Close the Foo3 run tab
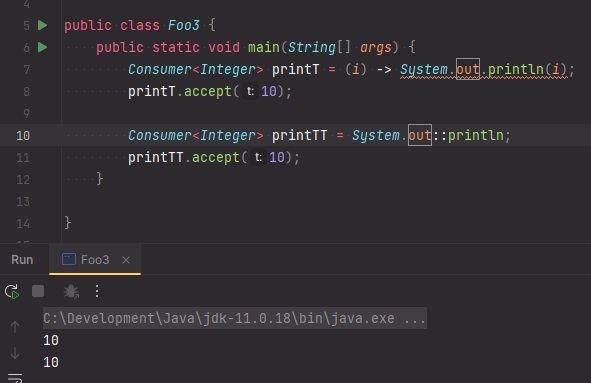The height and width of the screenshot is (383, 591). (126, 260)
